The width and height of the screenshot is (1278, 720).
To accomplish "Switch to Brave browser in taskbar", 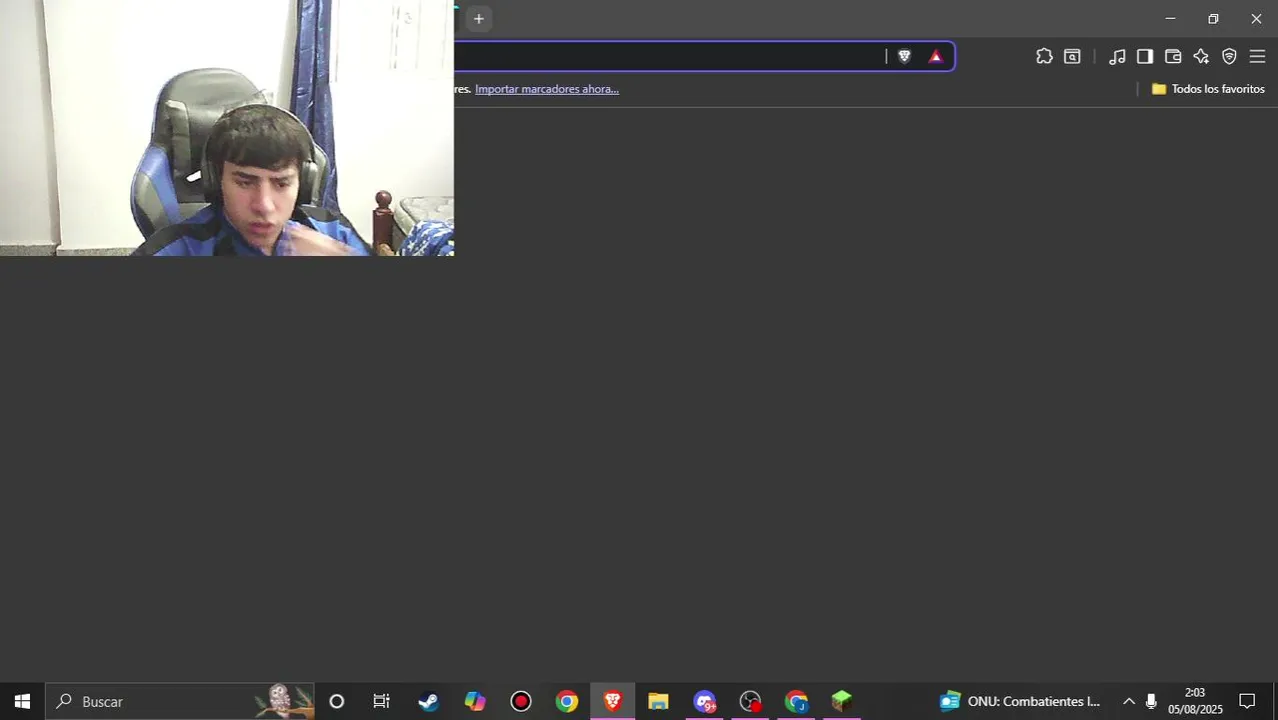I will pos(612,701).
